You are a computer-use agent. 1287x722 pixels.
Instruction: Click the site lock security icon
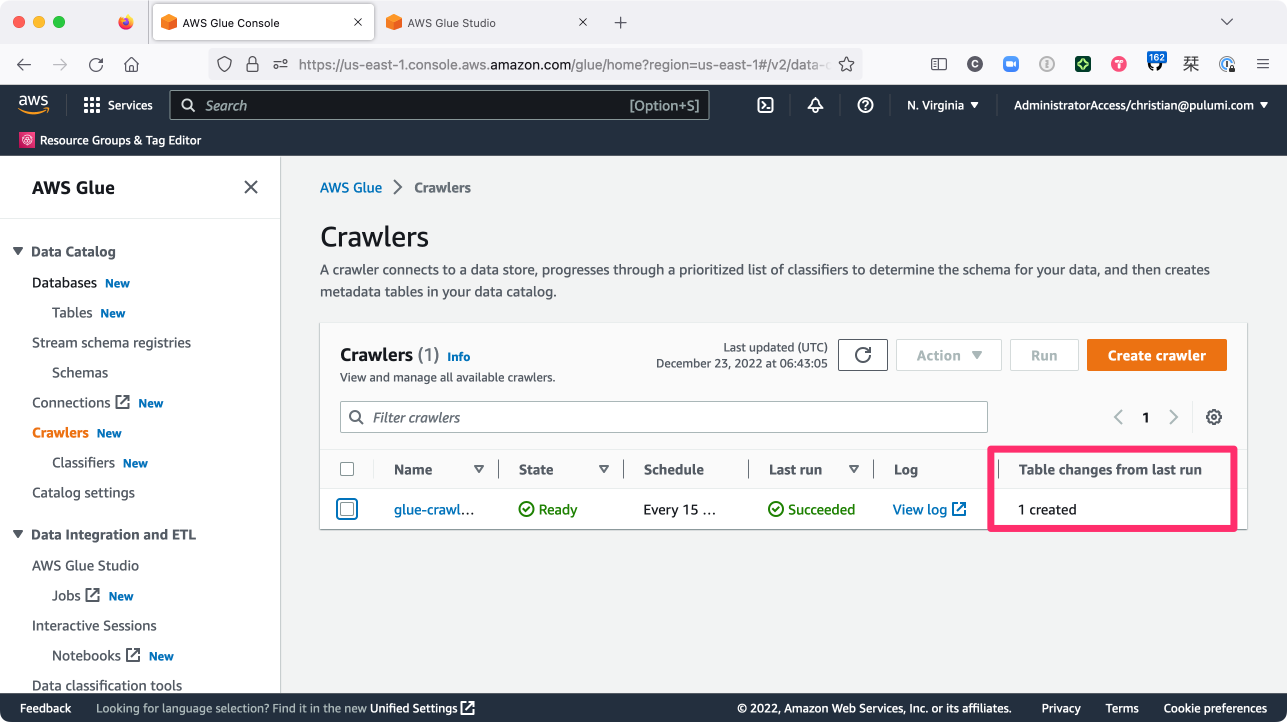click(252, 64)
